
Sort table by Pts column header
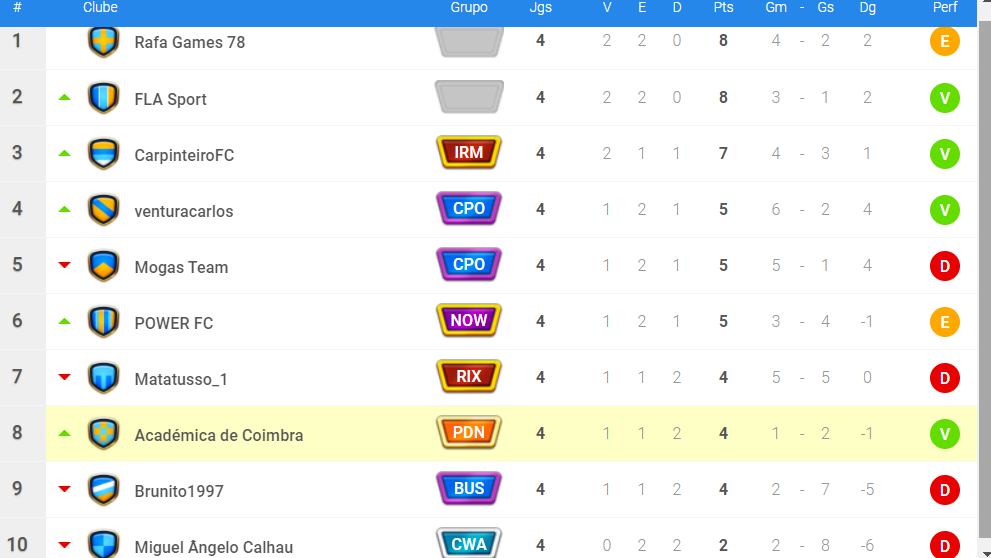[723, 8]
